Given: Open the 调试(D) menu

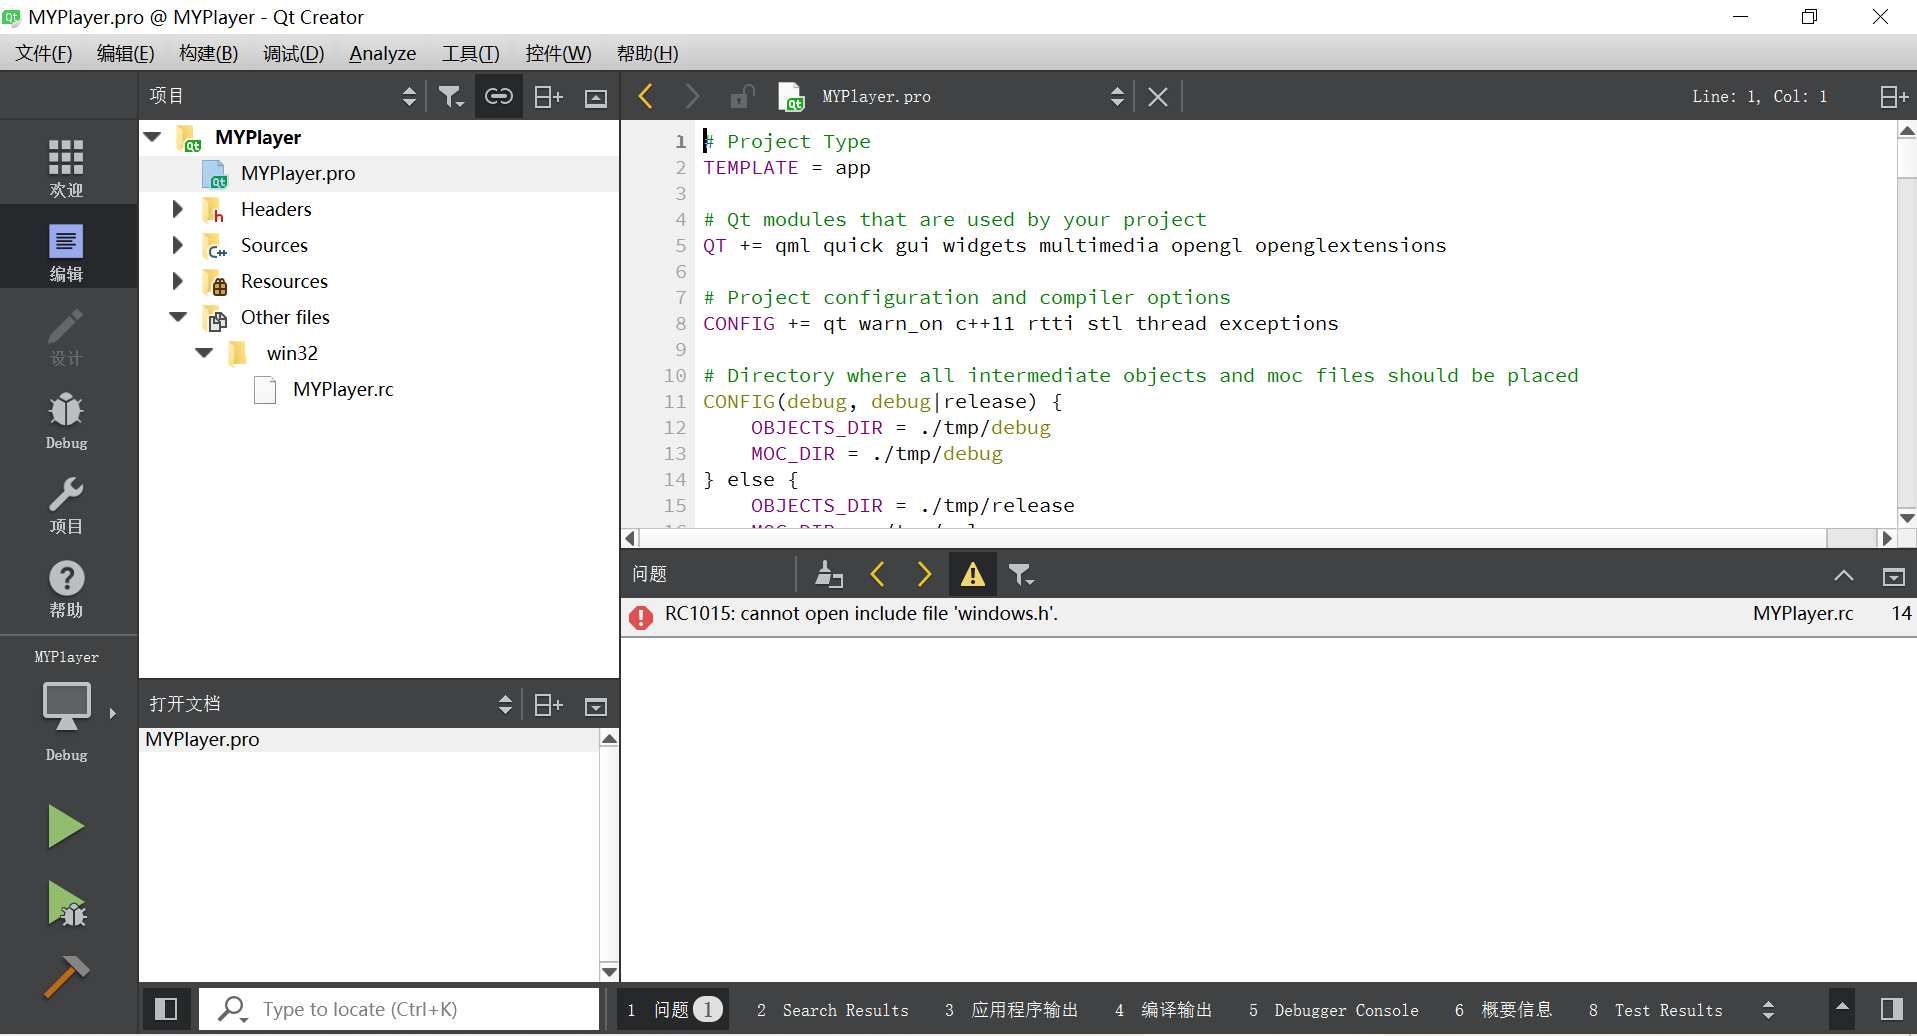Looking at the screenshot, I should 293,53.
